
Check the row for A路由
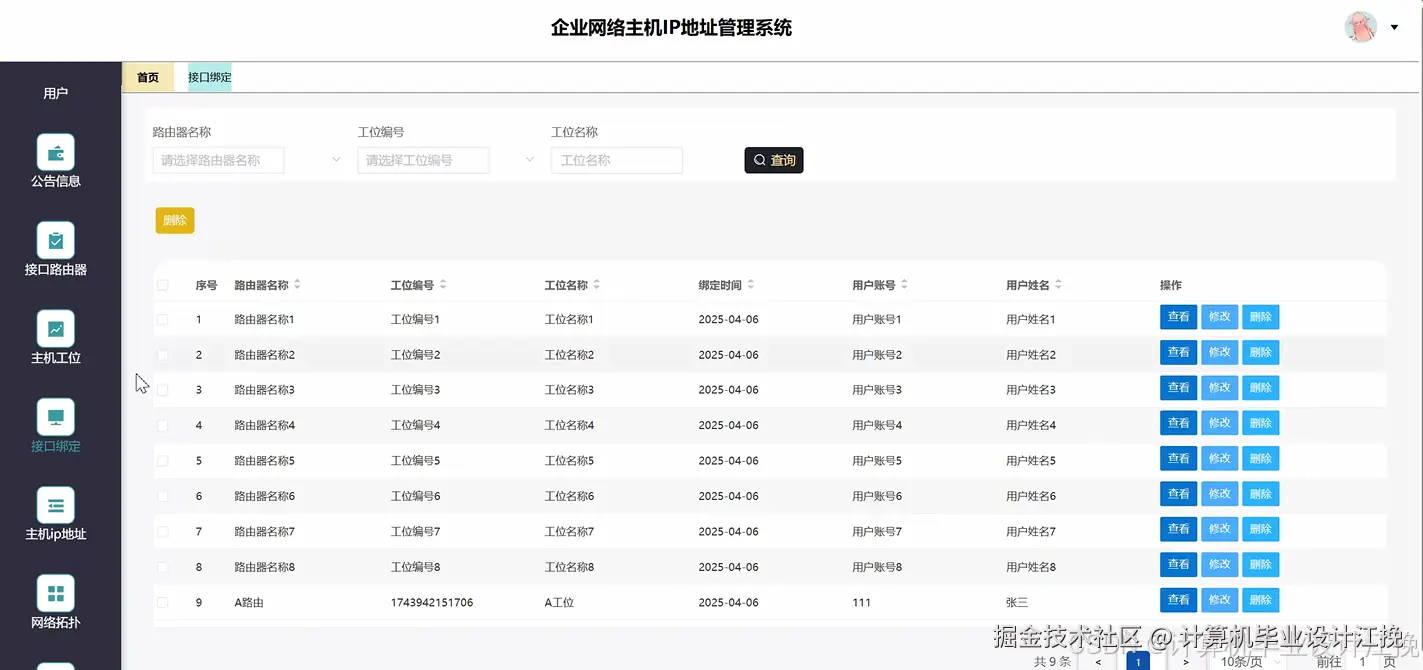[x=163, y=603]
